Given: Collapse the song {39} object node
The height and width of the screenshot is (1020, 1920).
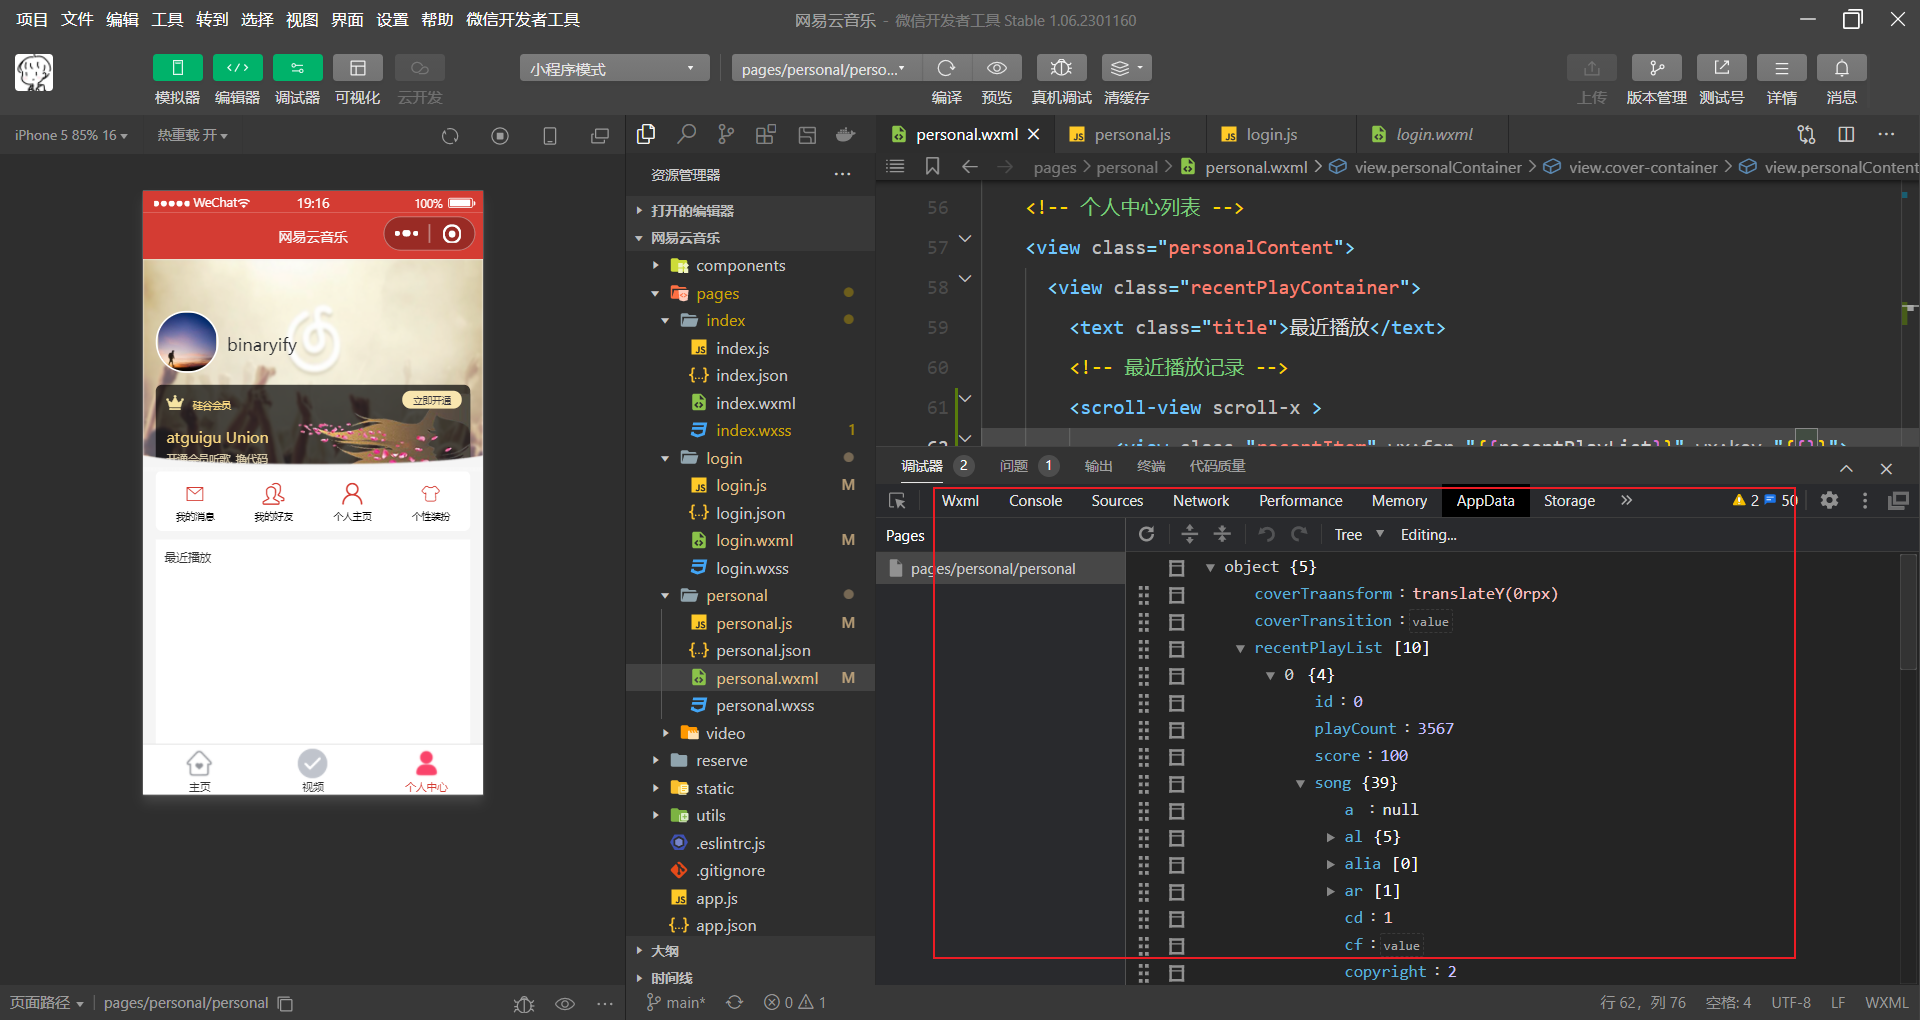Looking at the screenshot, I should tap(1300, 783).
